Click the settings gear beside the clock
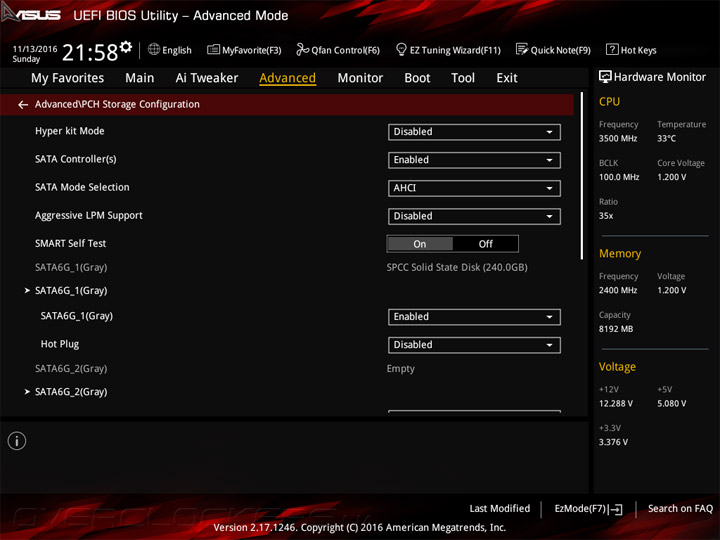The image size is (720, 540). (126, 47)
